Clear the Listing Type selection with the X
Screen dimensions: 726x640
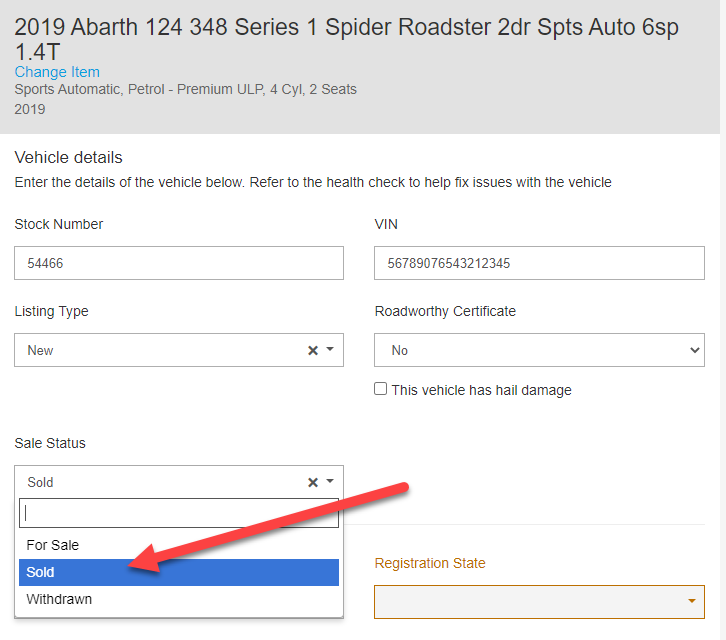pos(312,351)
